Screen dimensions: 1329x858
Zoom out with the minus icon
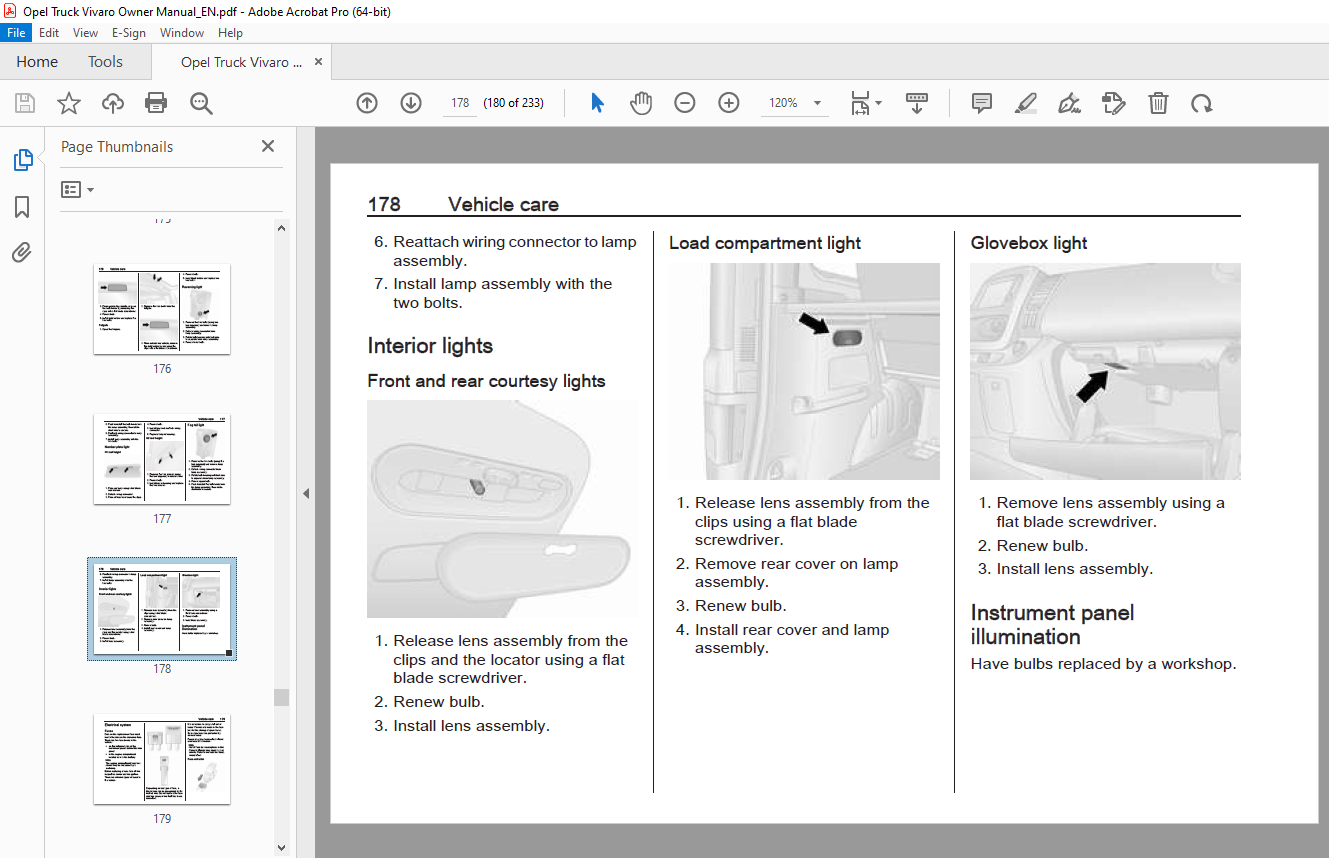[685, 103]
